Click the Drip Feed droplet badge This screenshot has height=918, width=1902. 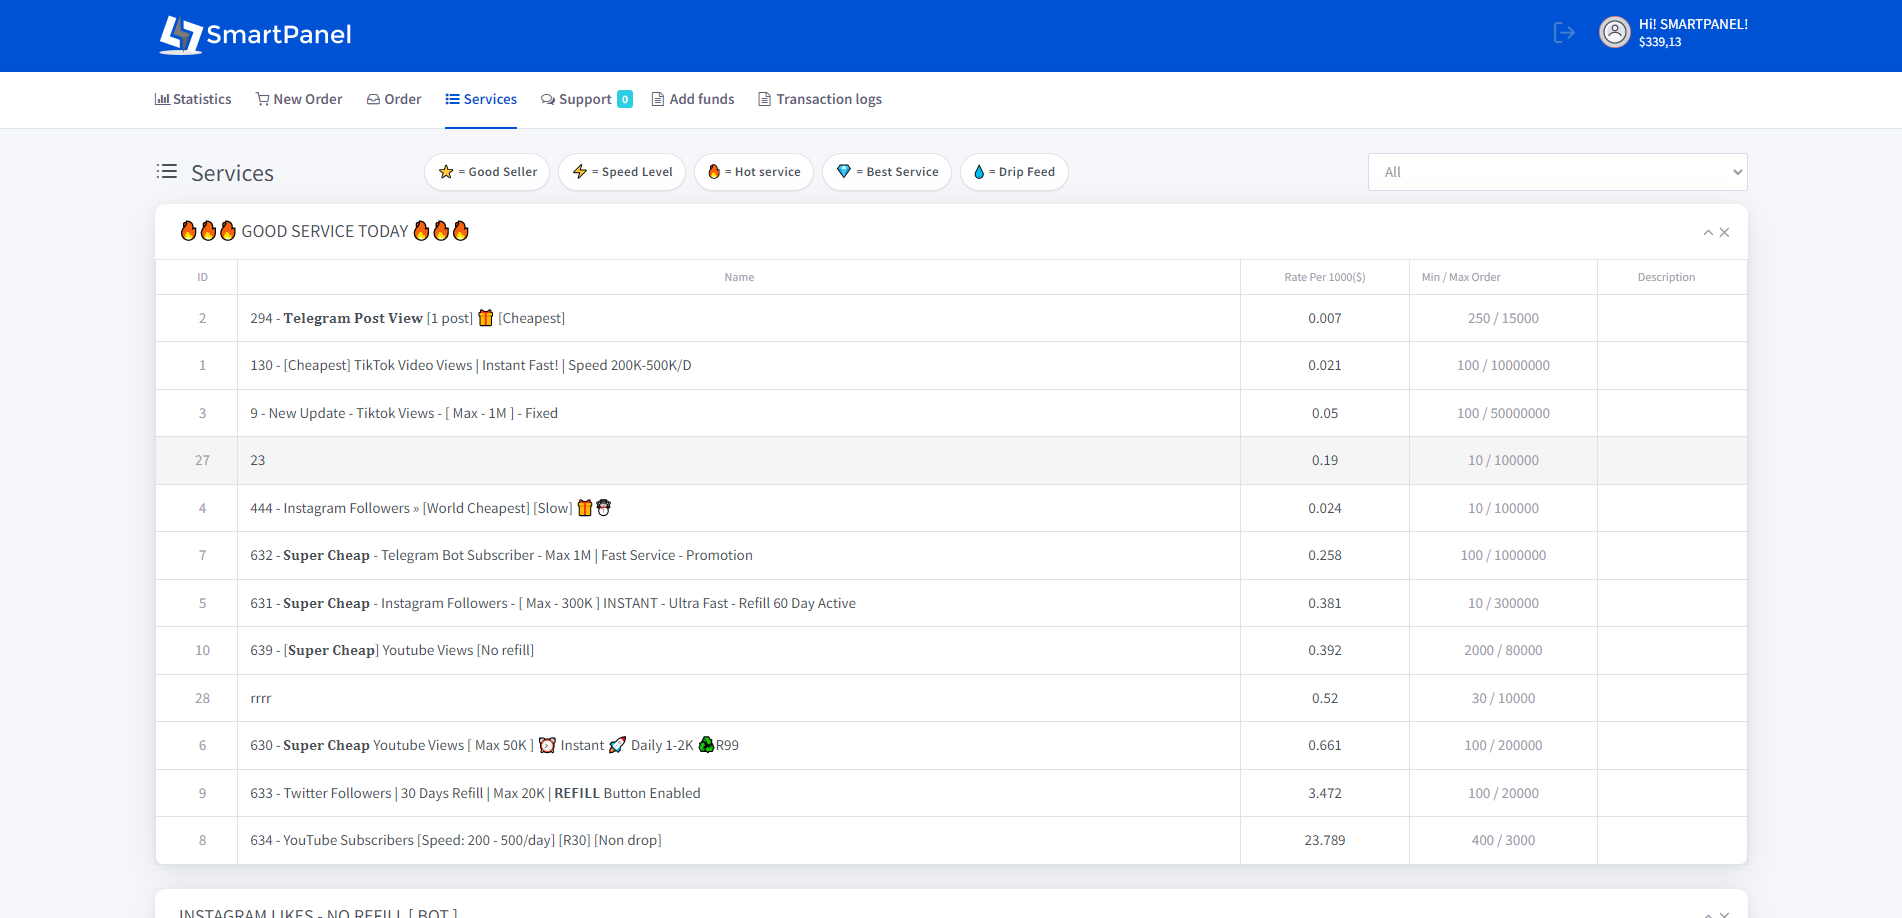[1014, 172]
